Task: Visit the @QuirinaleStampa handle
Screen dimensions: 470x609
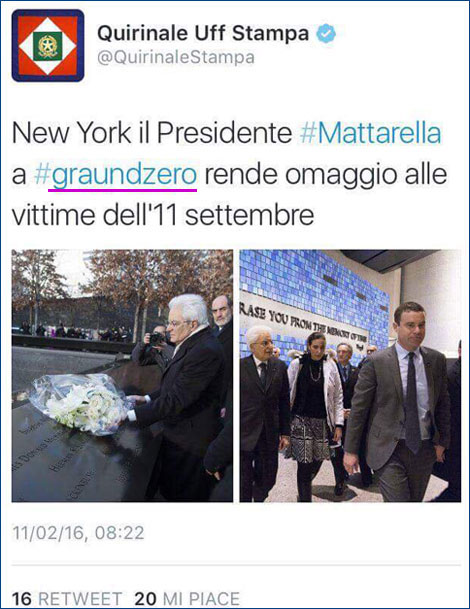Action: coord(176,57)
